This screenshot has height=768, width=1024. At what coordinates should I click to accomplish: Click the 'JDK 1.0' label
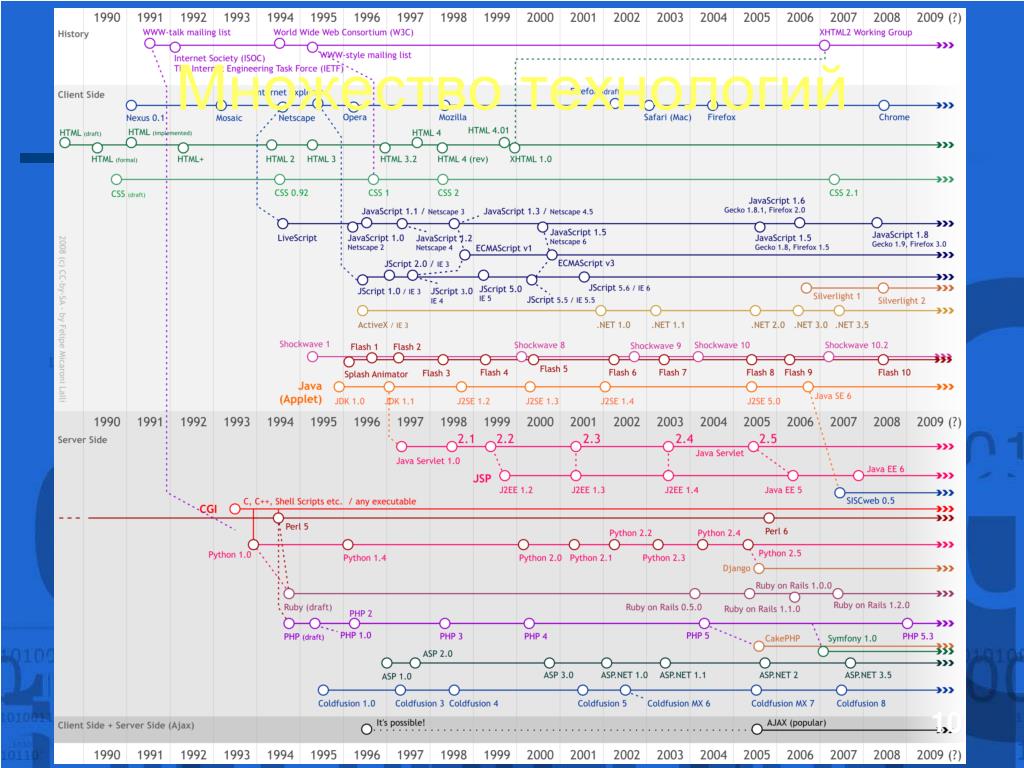(349, 401)
